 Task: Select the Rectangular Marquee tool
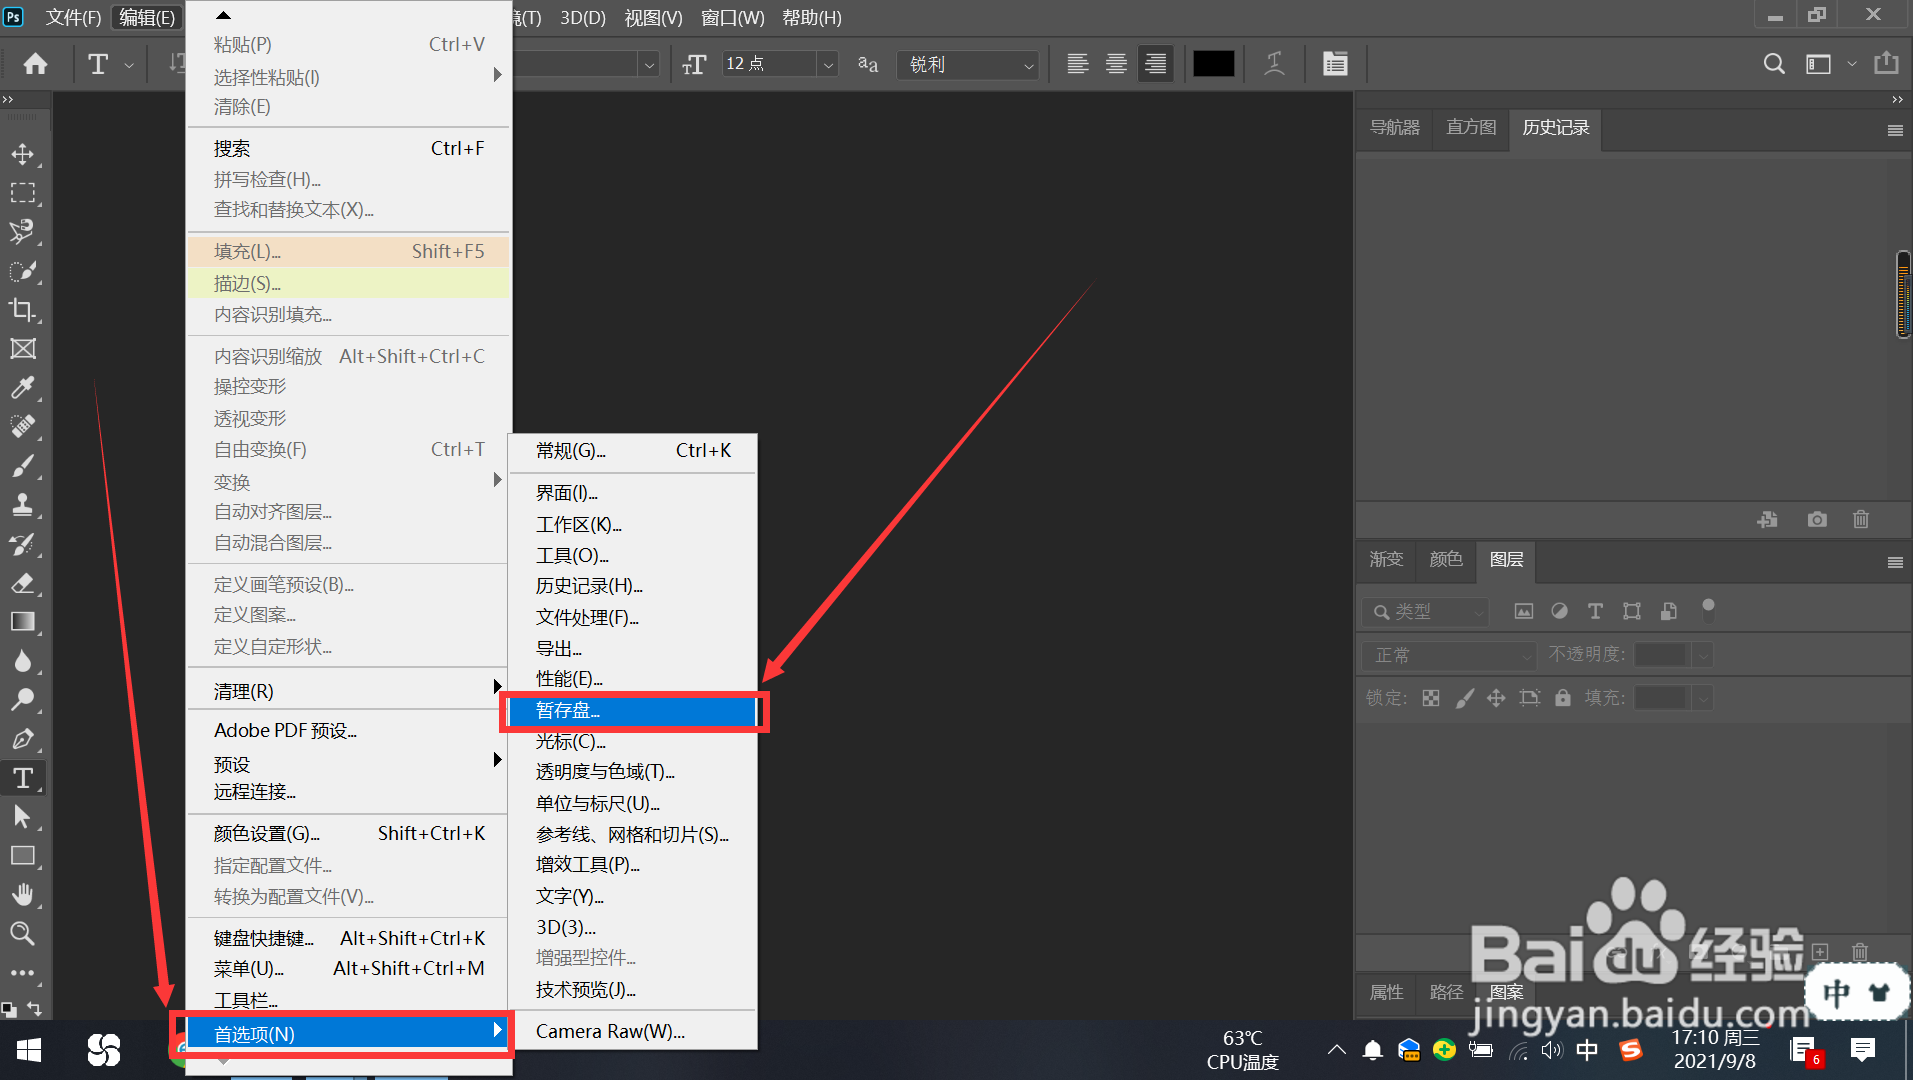click(23, 193)
